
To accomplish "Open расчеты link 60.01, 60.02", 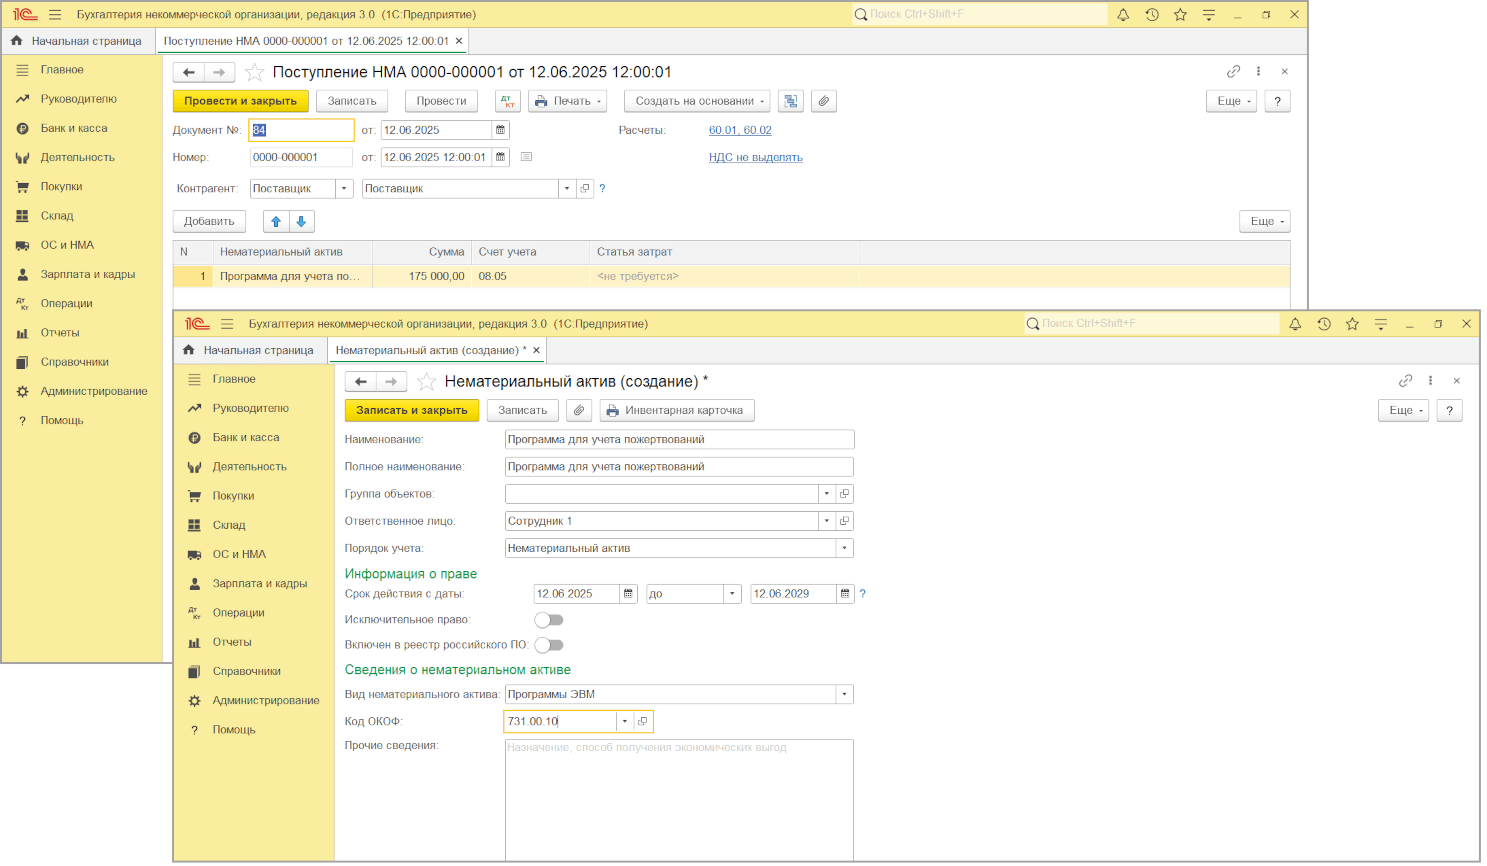I will [x=740, y=130].
